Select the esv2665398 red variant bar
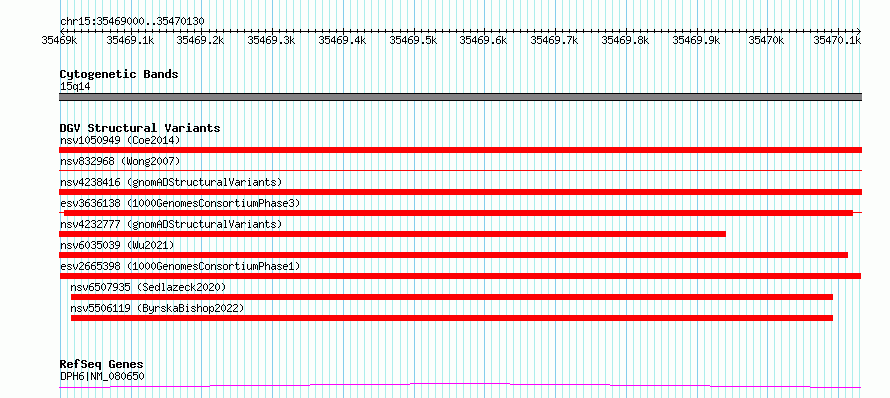This screenshot has width=890, height=398. (460, 276)
